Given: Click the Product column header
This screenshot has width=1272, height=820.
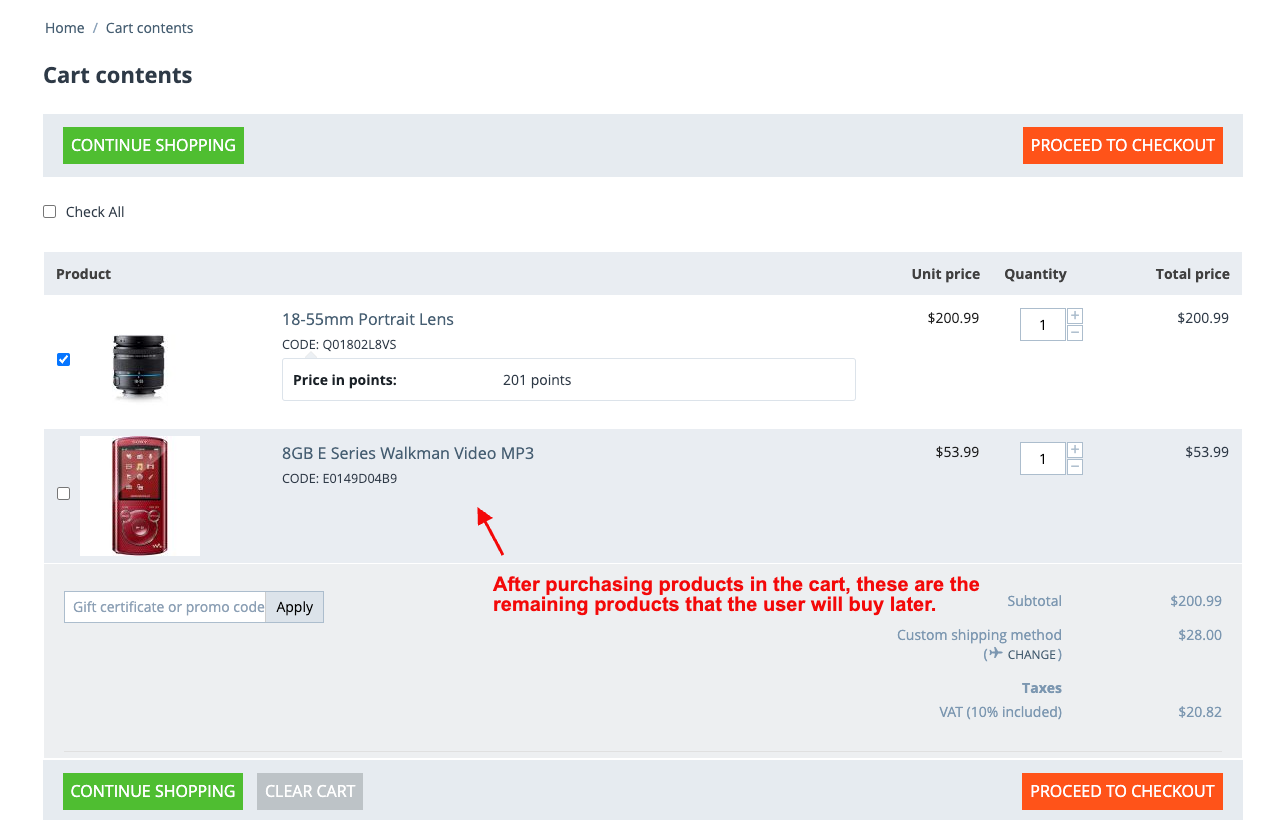Looking at the screenshot, I should coord(84,274).
